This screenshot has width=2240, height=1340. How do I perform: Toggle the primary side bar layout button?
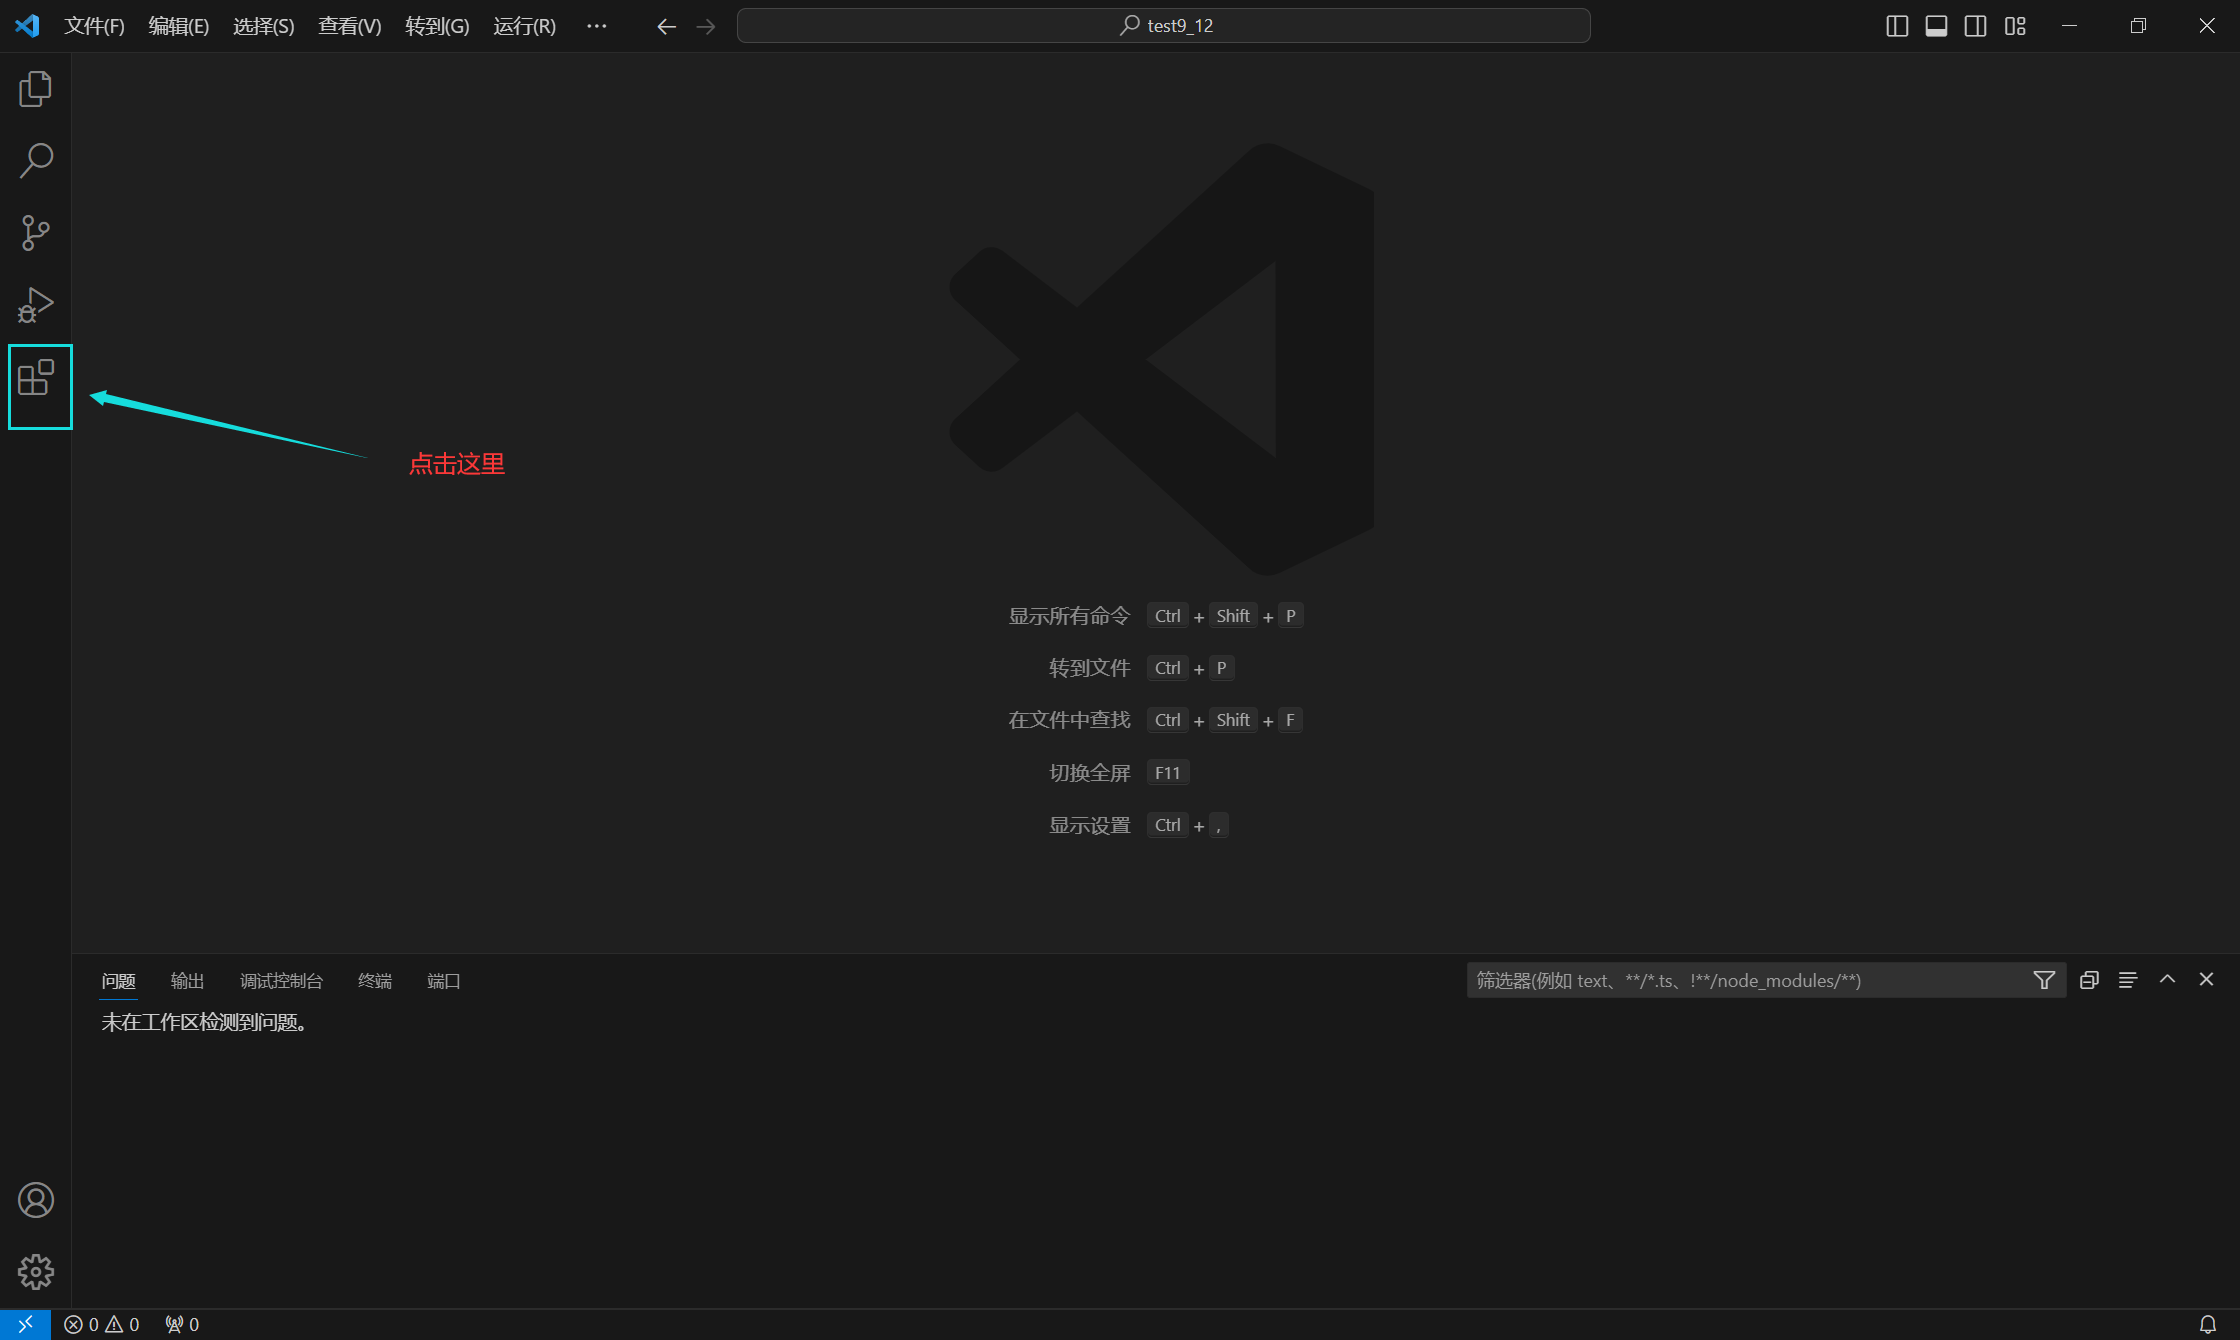tap(1897, 26)
